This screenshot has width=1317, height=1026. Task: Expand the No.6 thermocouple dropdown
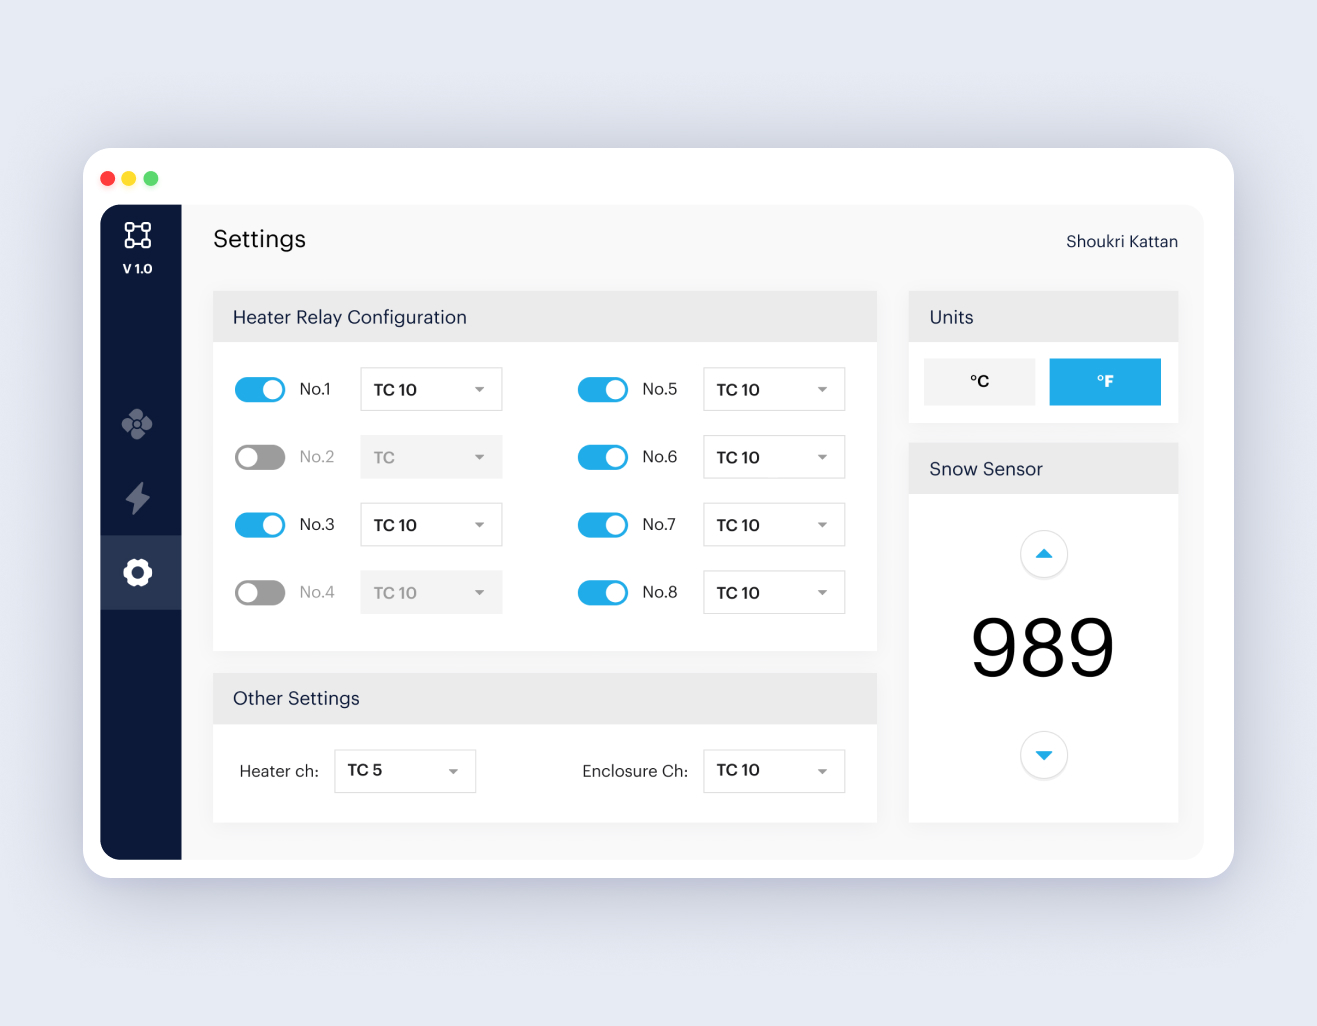point(774,457)
